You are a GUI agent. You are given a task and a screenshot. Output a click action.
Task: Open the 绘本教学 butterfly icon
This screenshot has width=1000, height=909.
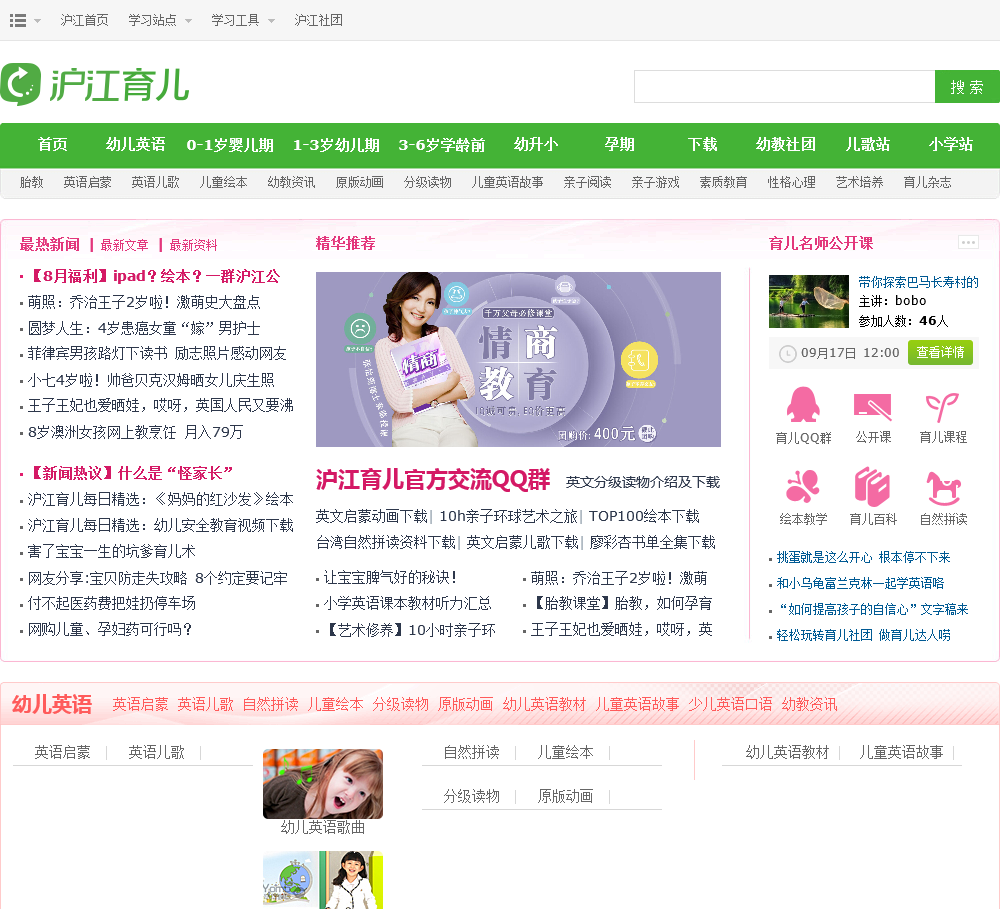803,487
